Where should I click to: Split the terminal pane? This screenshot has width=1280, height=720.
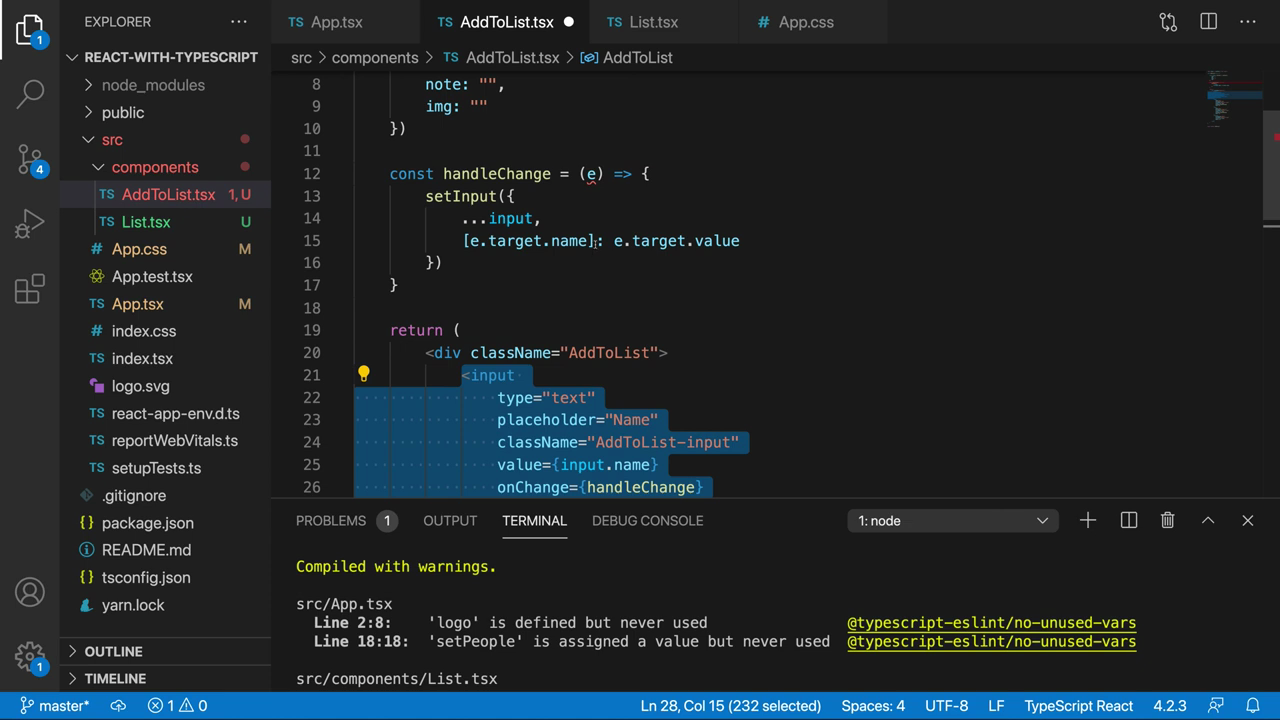pos(1129,520)
